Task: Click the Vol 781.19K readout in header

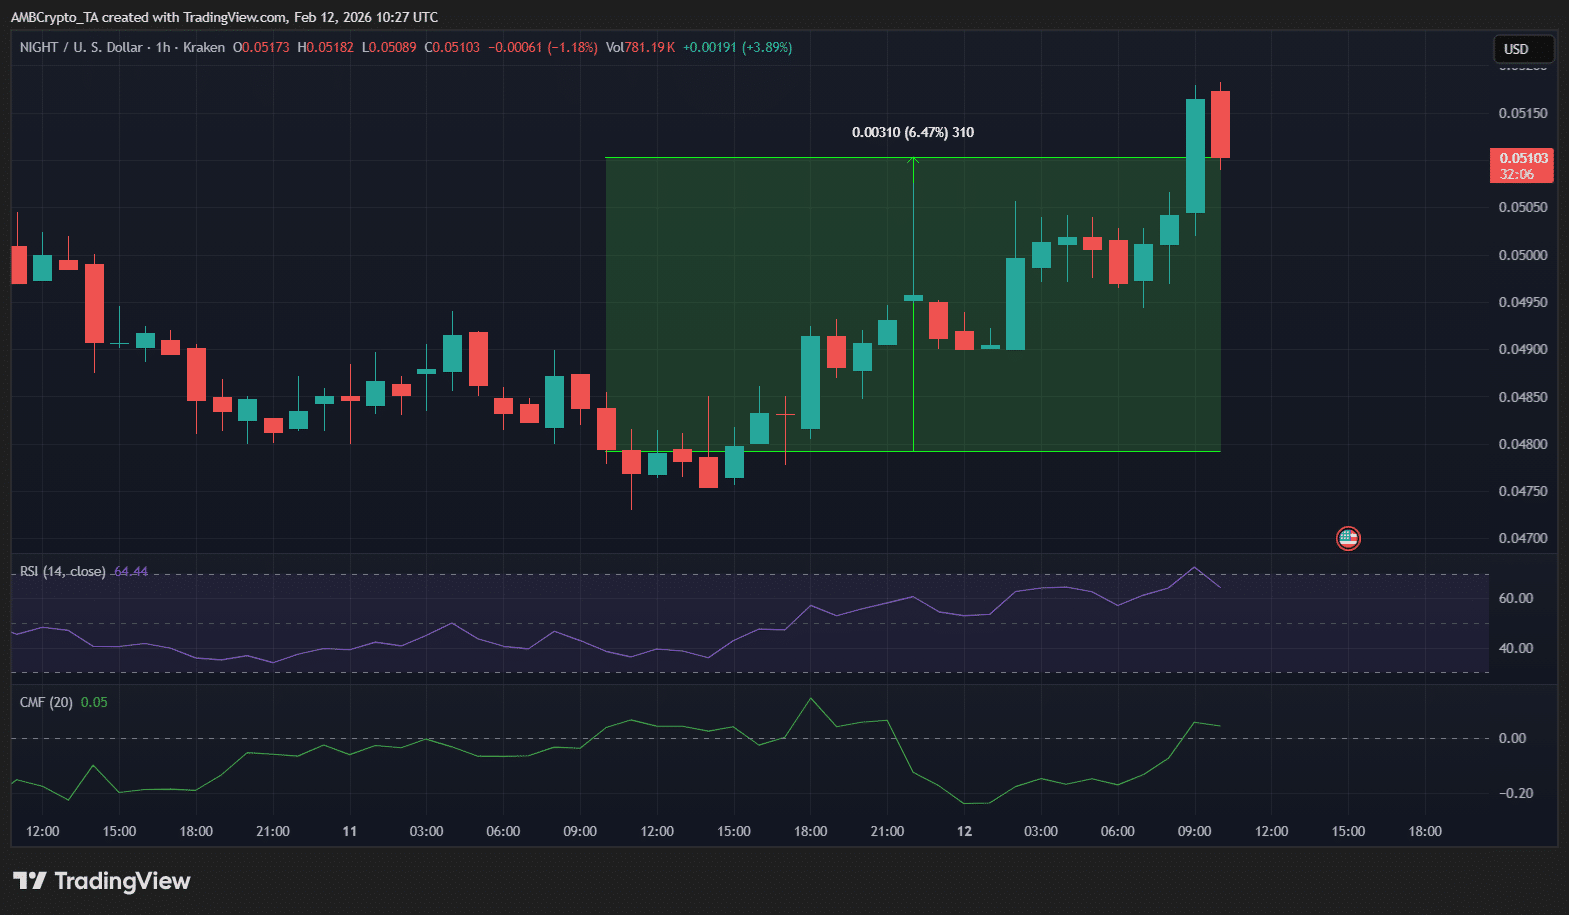Action: point(640,47)
